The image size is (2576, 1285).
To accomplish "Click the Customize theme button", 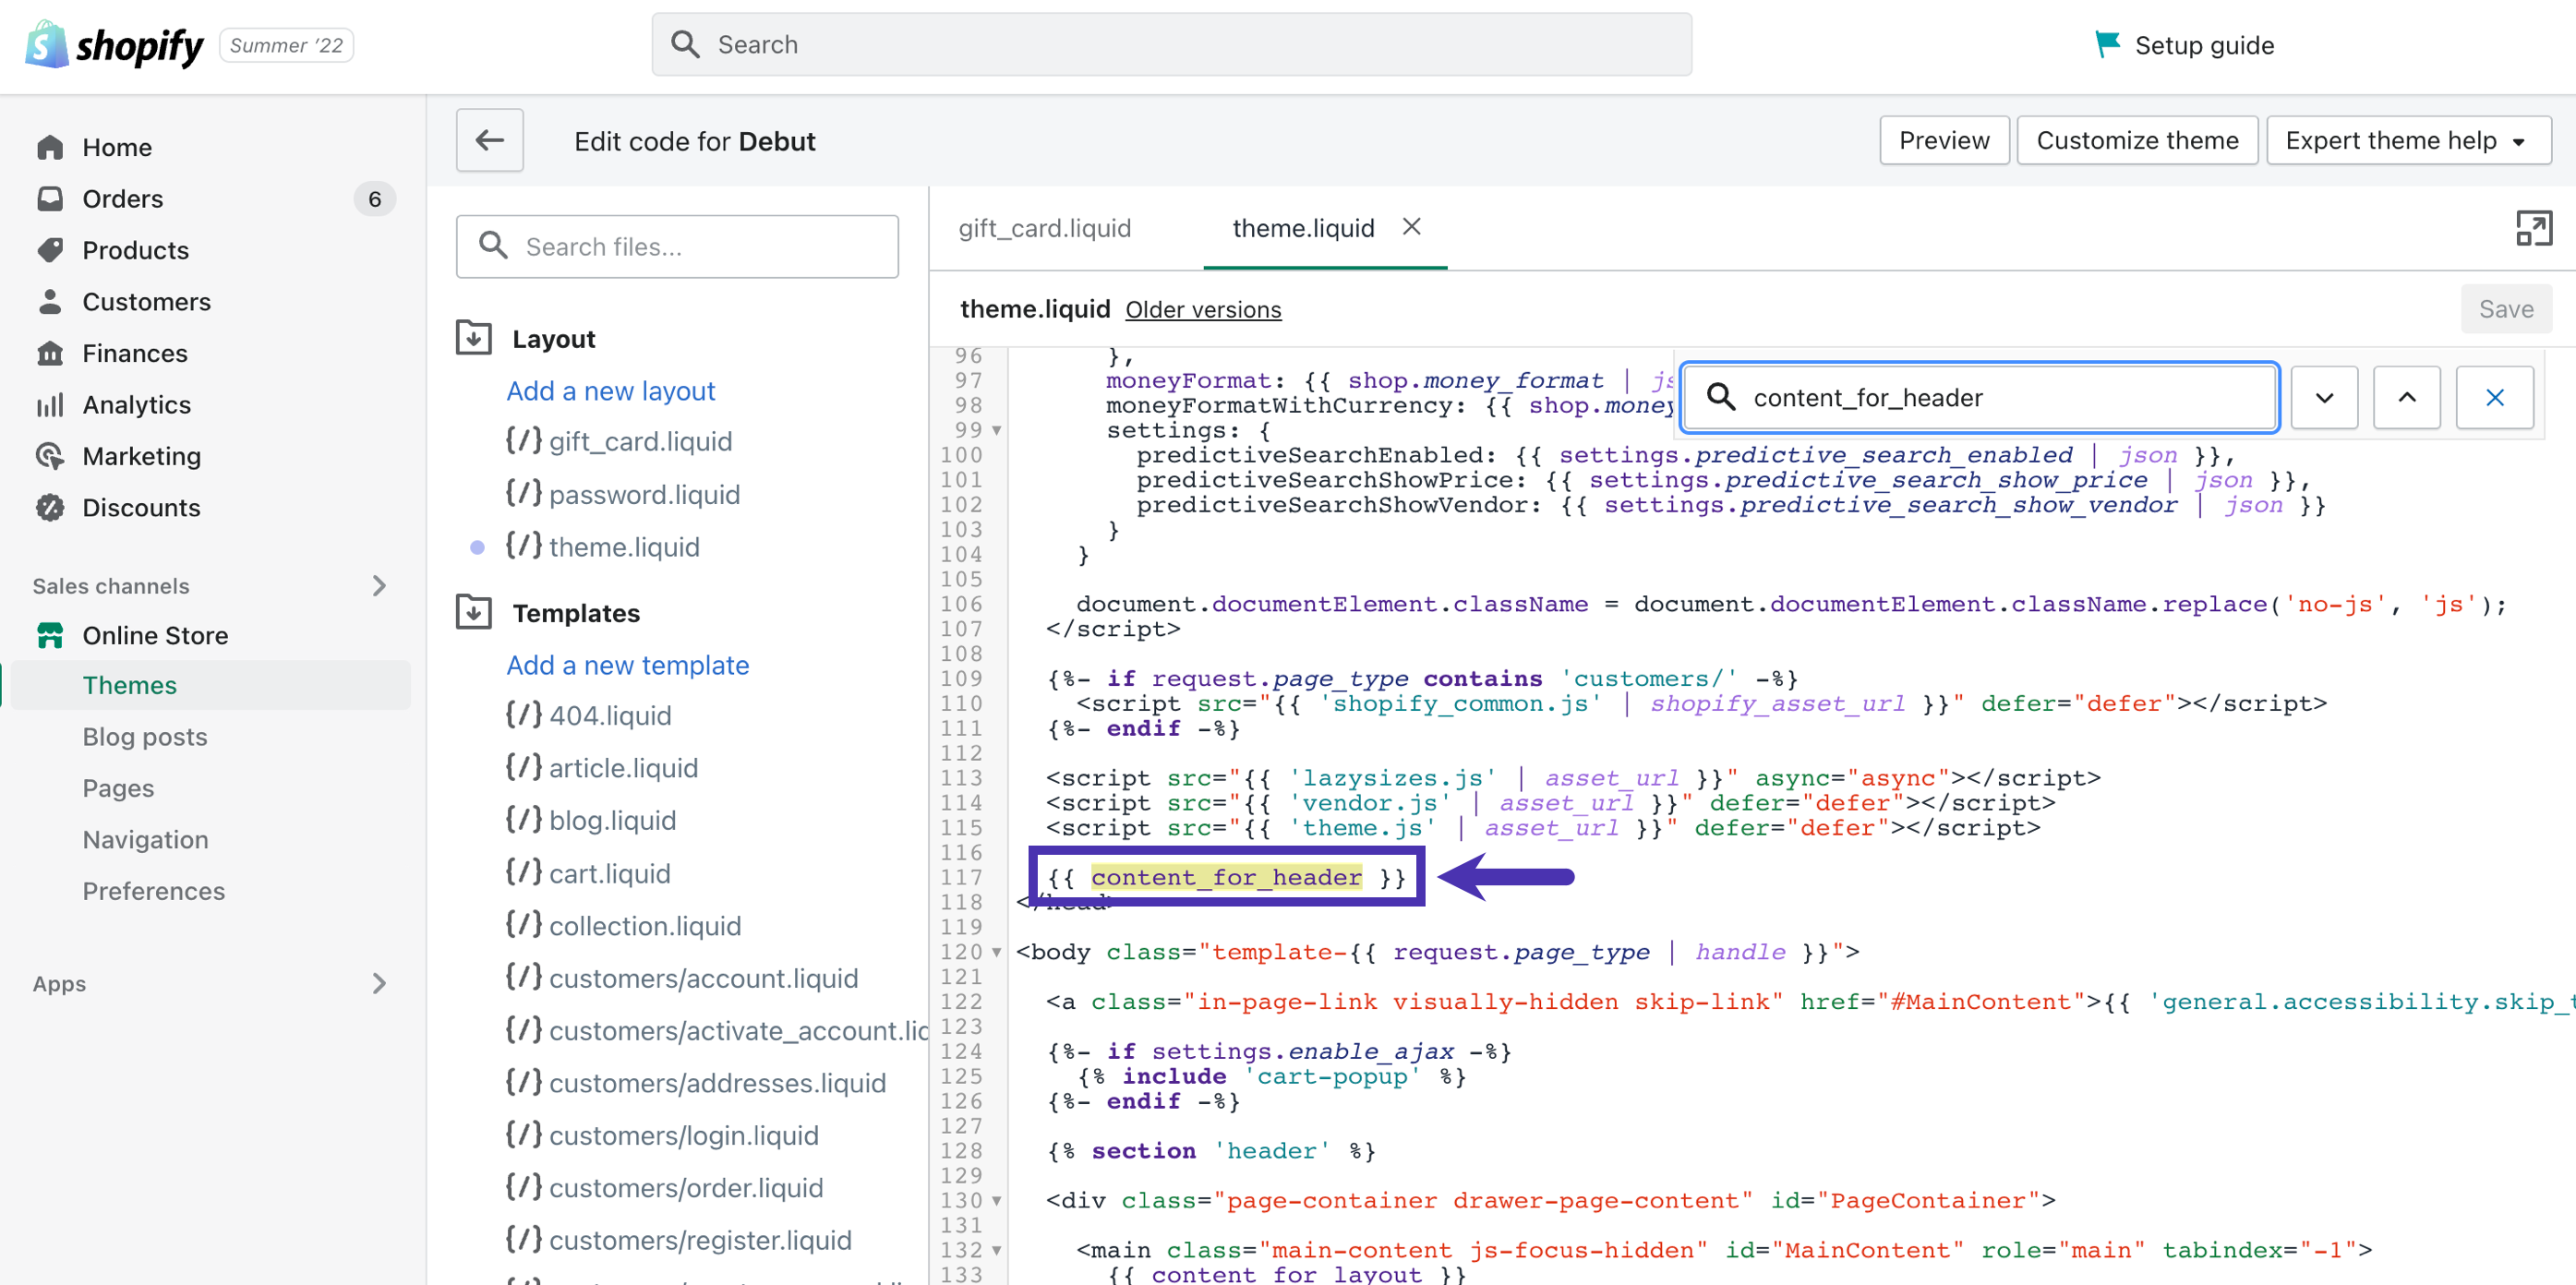I will click(2137, 140).
